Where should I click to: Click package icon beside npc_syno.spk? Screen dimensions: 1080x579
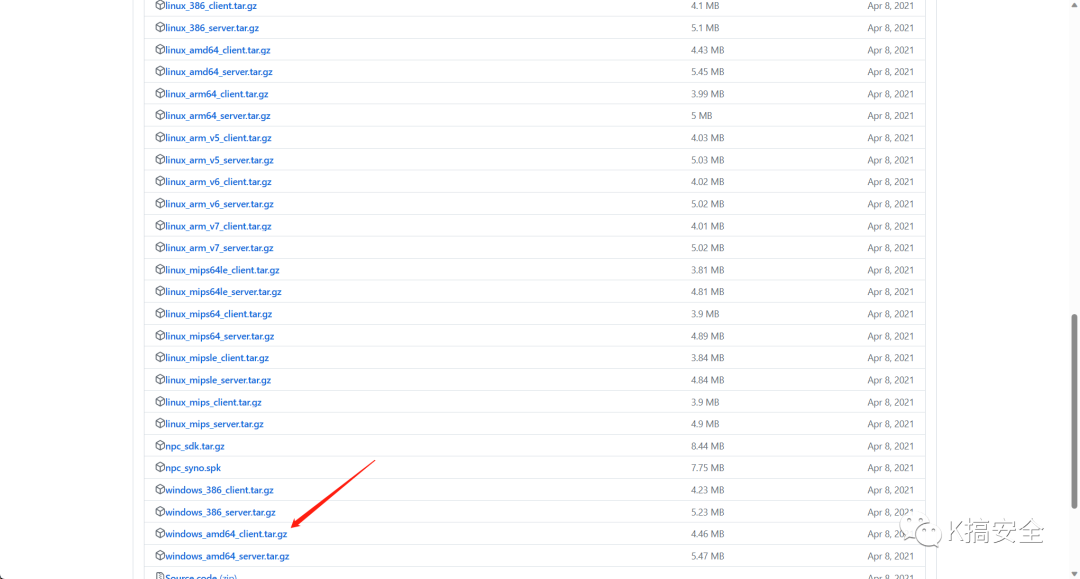click(x=160, y=467)
